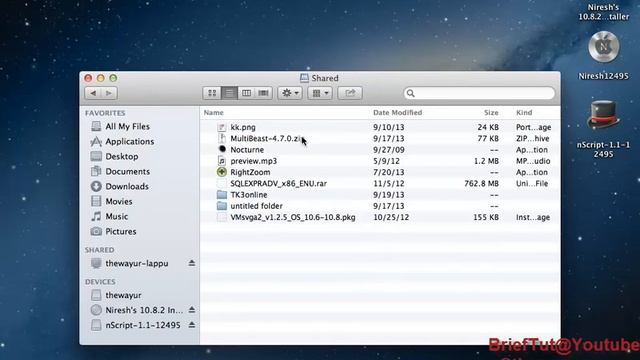Click the 10/25/12 date cell
The image size is (640, 360).
pyautogui.click(x=391, y=218)
